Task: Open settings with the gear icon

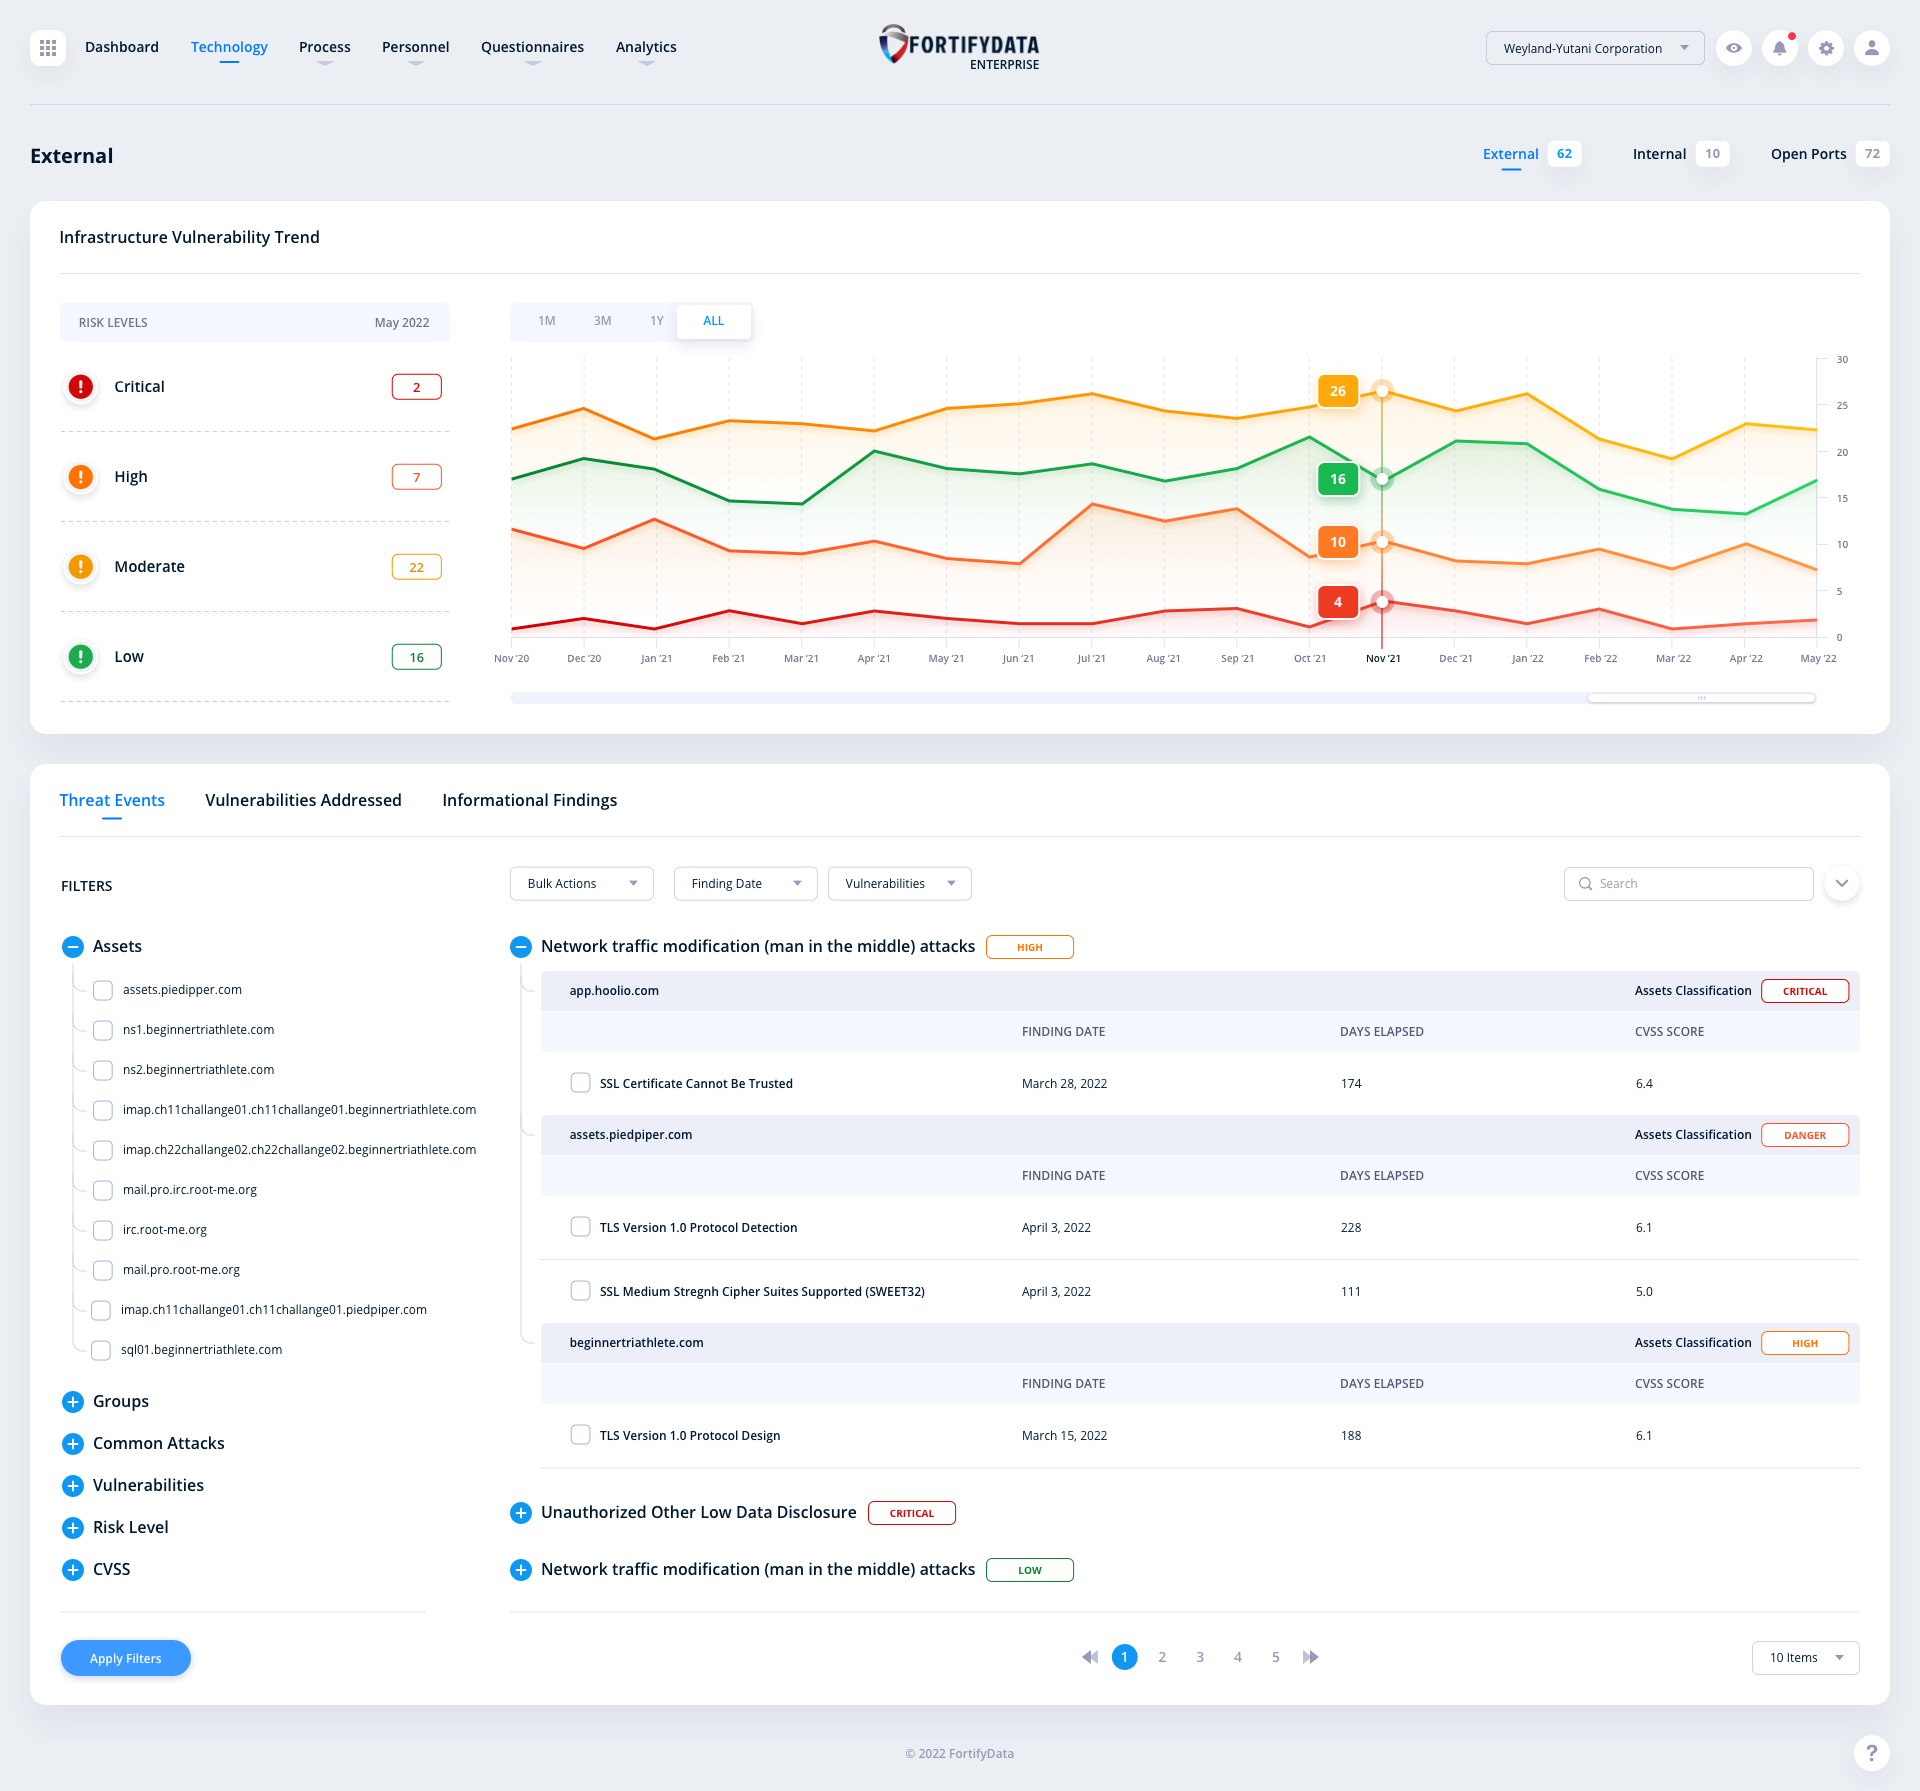Action: (1826, 47)
